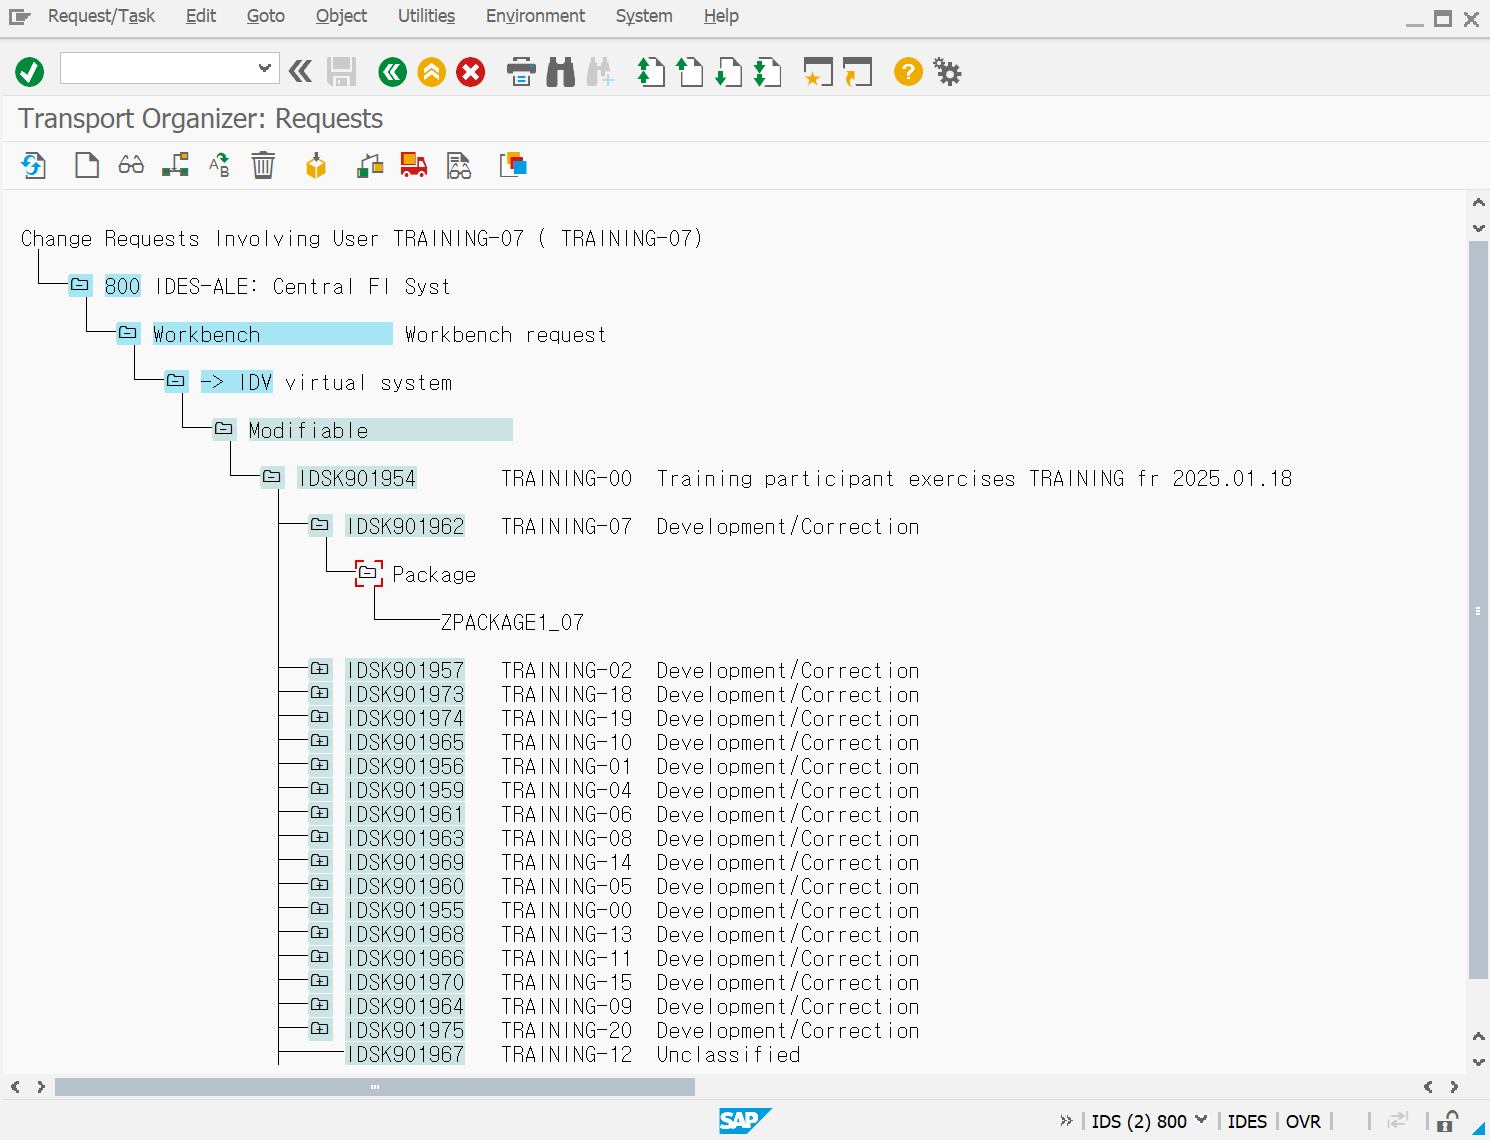
Task: Click the Display logs glasses document icon
Action: click(459, 165)
